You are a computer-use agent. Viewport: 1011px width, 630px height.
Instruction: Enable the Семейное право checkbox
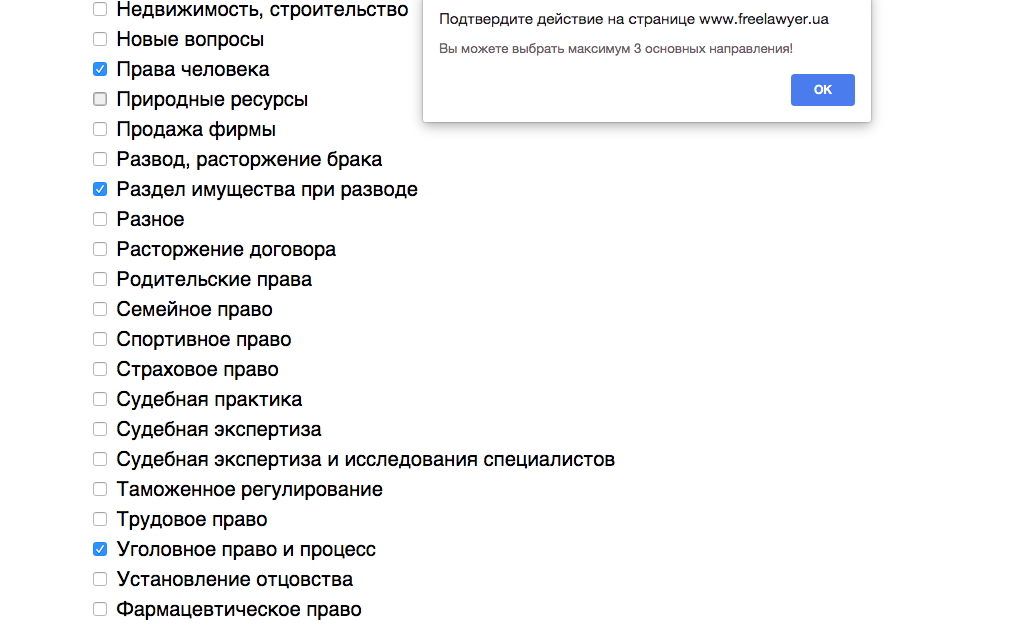click(x=100, y=309)
